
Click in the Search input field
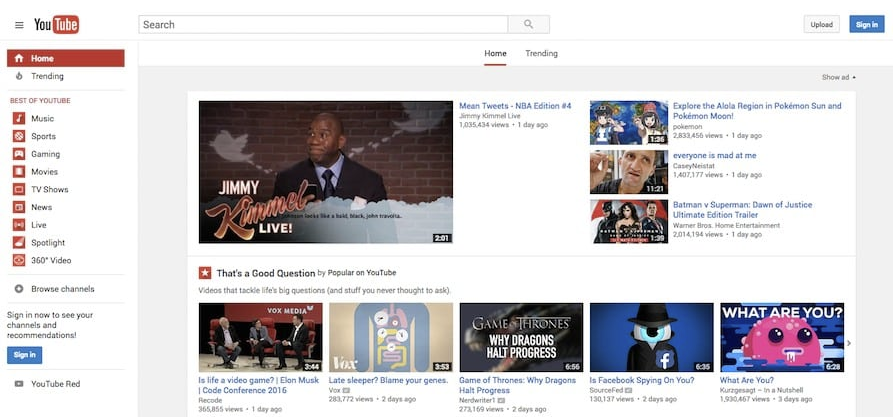323,24
